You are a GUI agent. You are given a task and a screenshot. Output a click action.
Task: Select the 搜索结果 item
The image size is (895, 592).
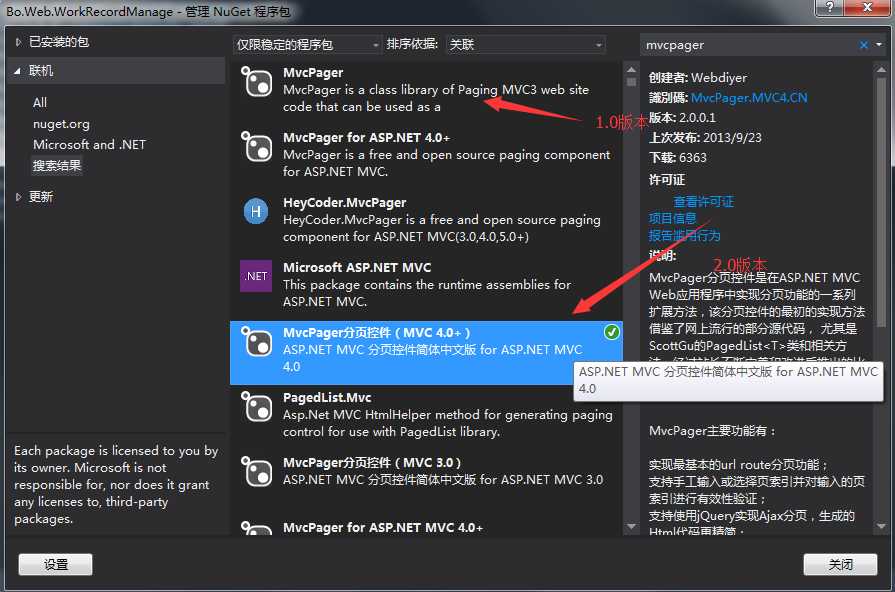[x=57, y=166]
